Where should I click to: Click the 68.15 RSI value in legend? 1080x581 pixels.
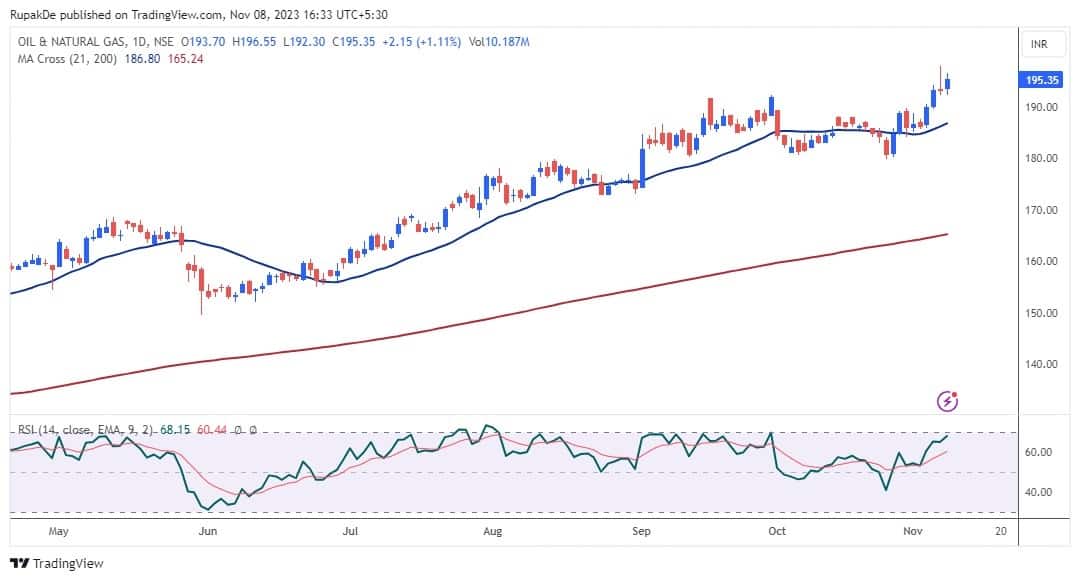tap(173, 430)
